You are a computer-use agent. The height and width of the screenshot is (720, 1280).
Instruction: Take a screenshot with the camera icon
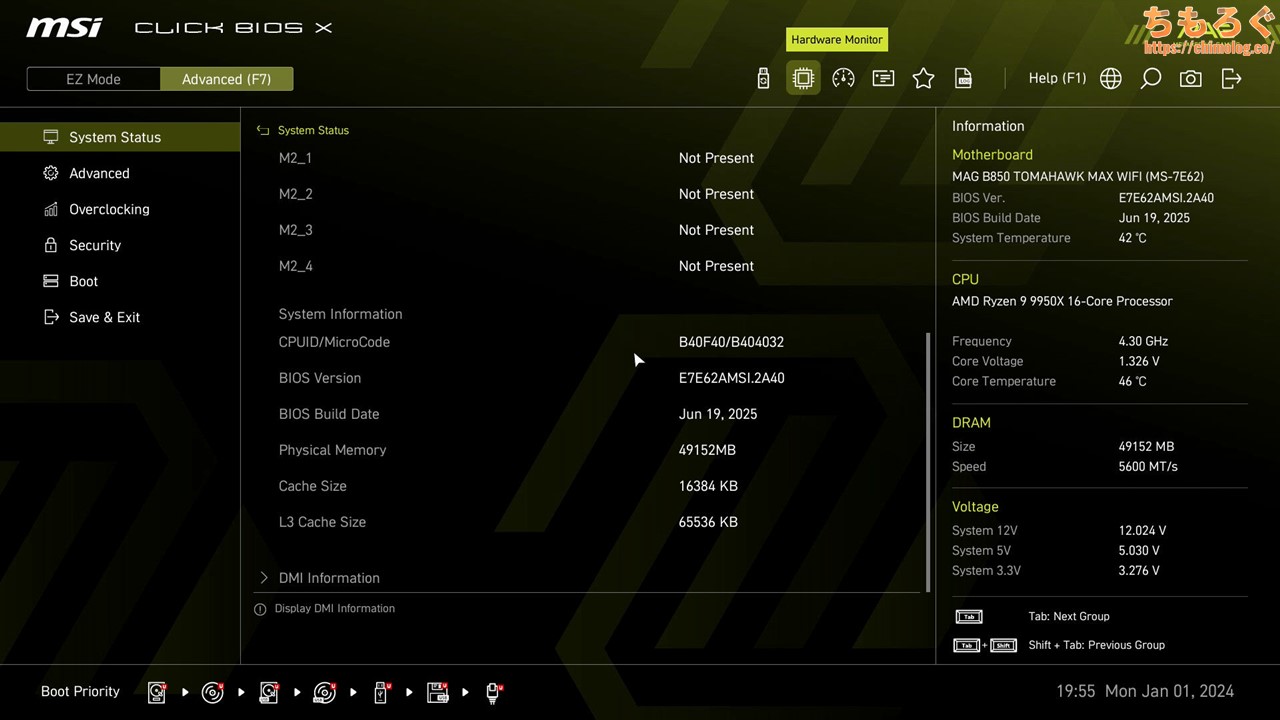point(1190,78)
